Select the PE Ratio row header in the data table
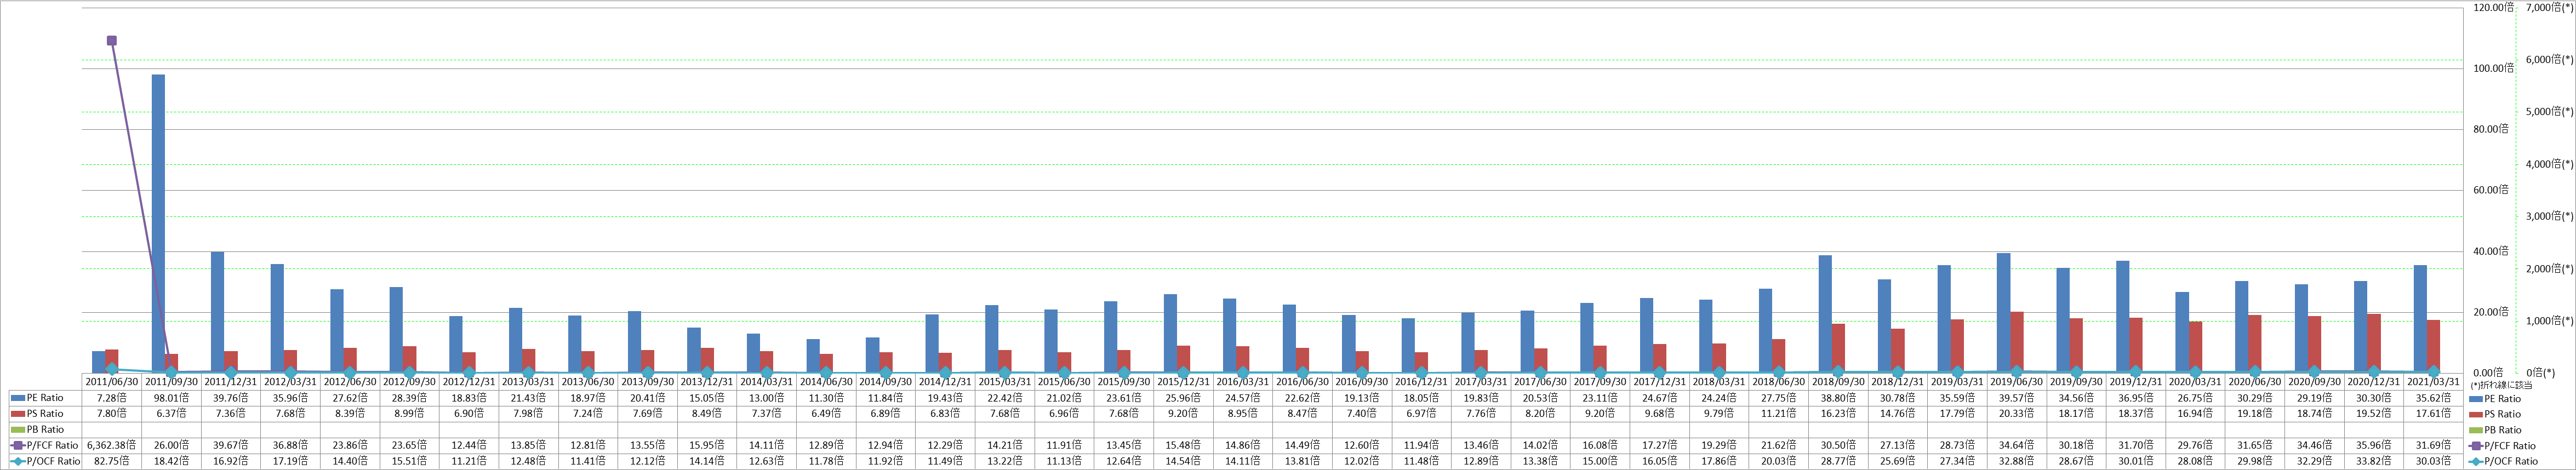The image size is (2576, 470). (x=45, y=398)
